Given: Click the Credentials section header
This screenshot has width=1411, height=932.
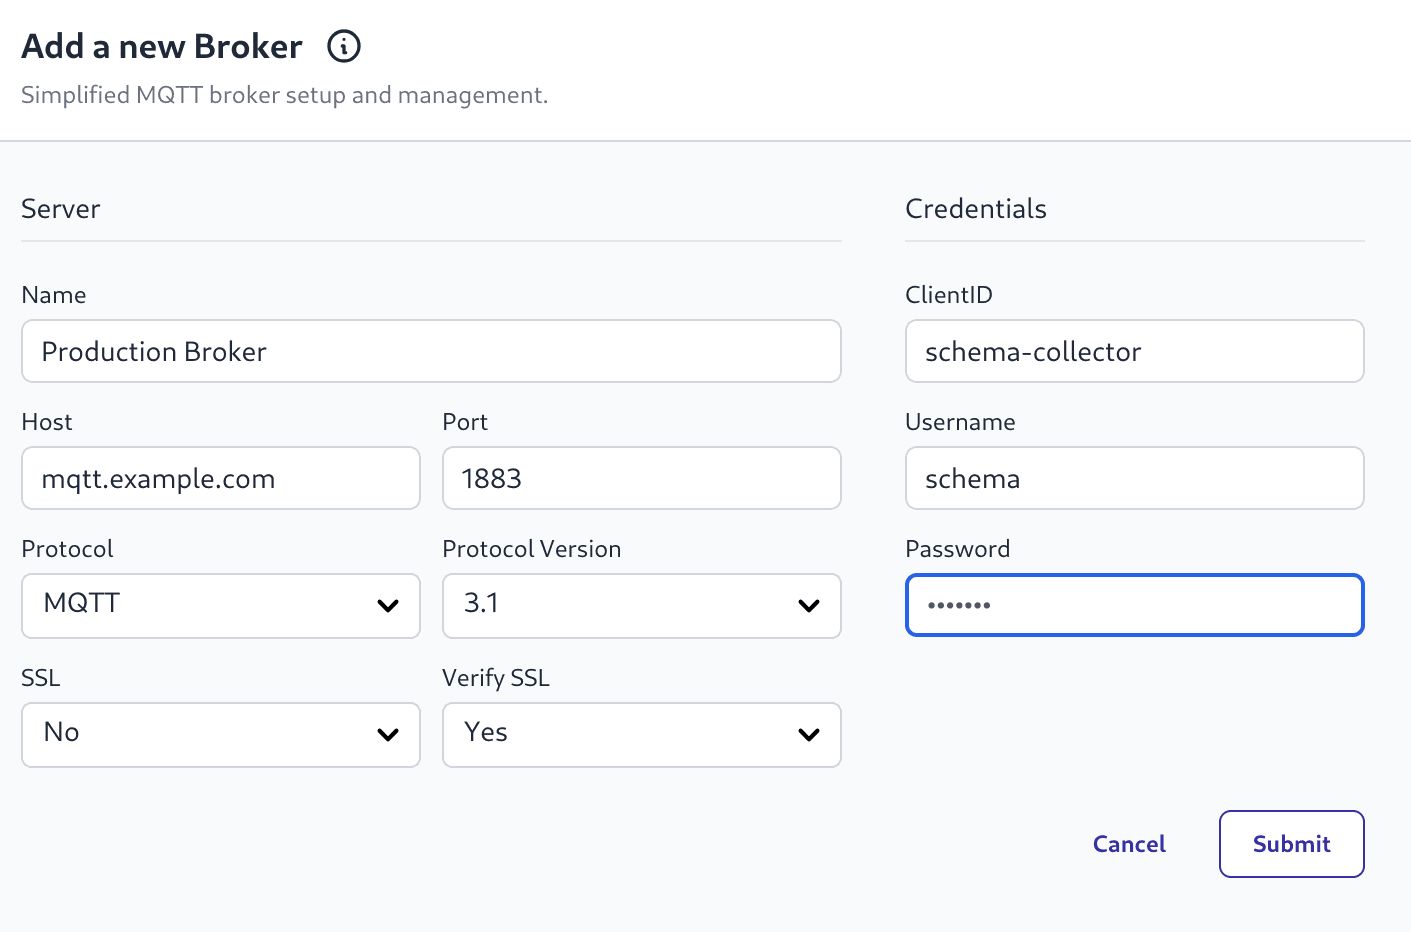Looking at the screenshot, I should click(x=976, y=208).
